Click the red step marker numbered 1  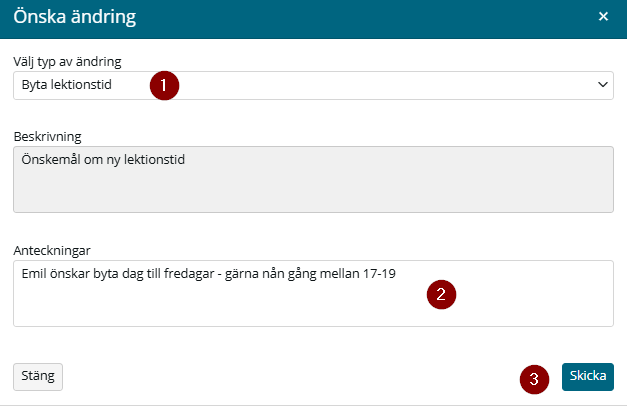click(164, 85)
